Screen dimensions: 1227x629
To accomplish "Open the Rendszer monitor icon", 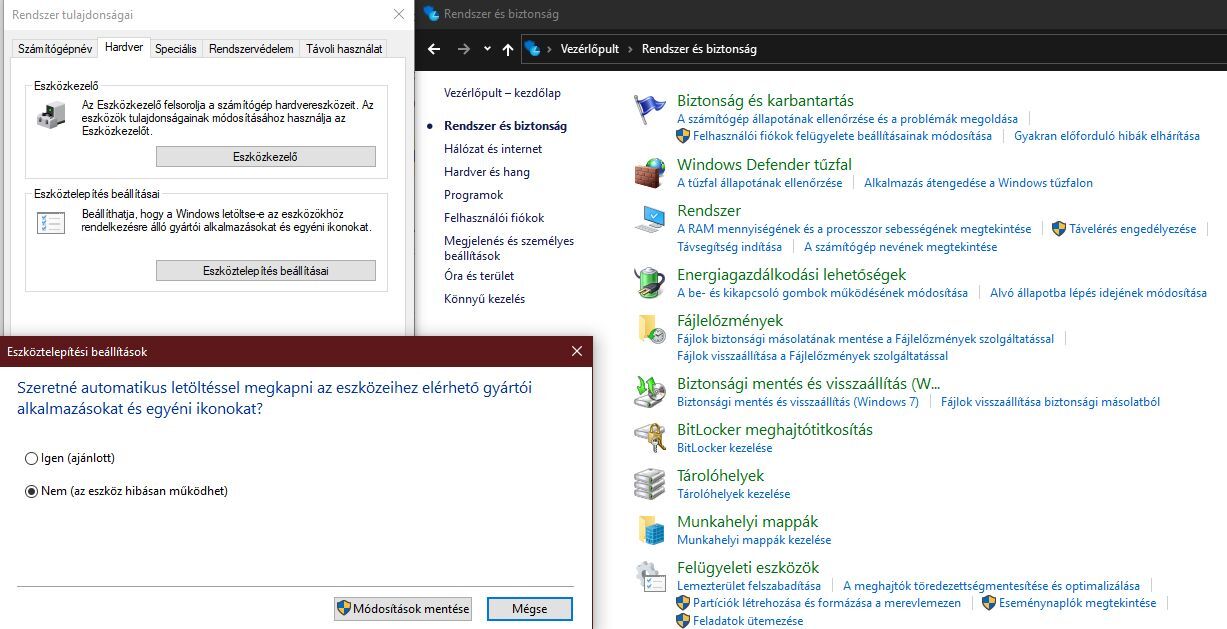I will pos(650,218).
